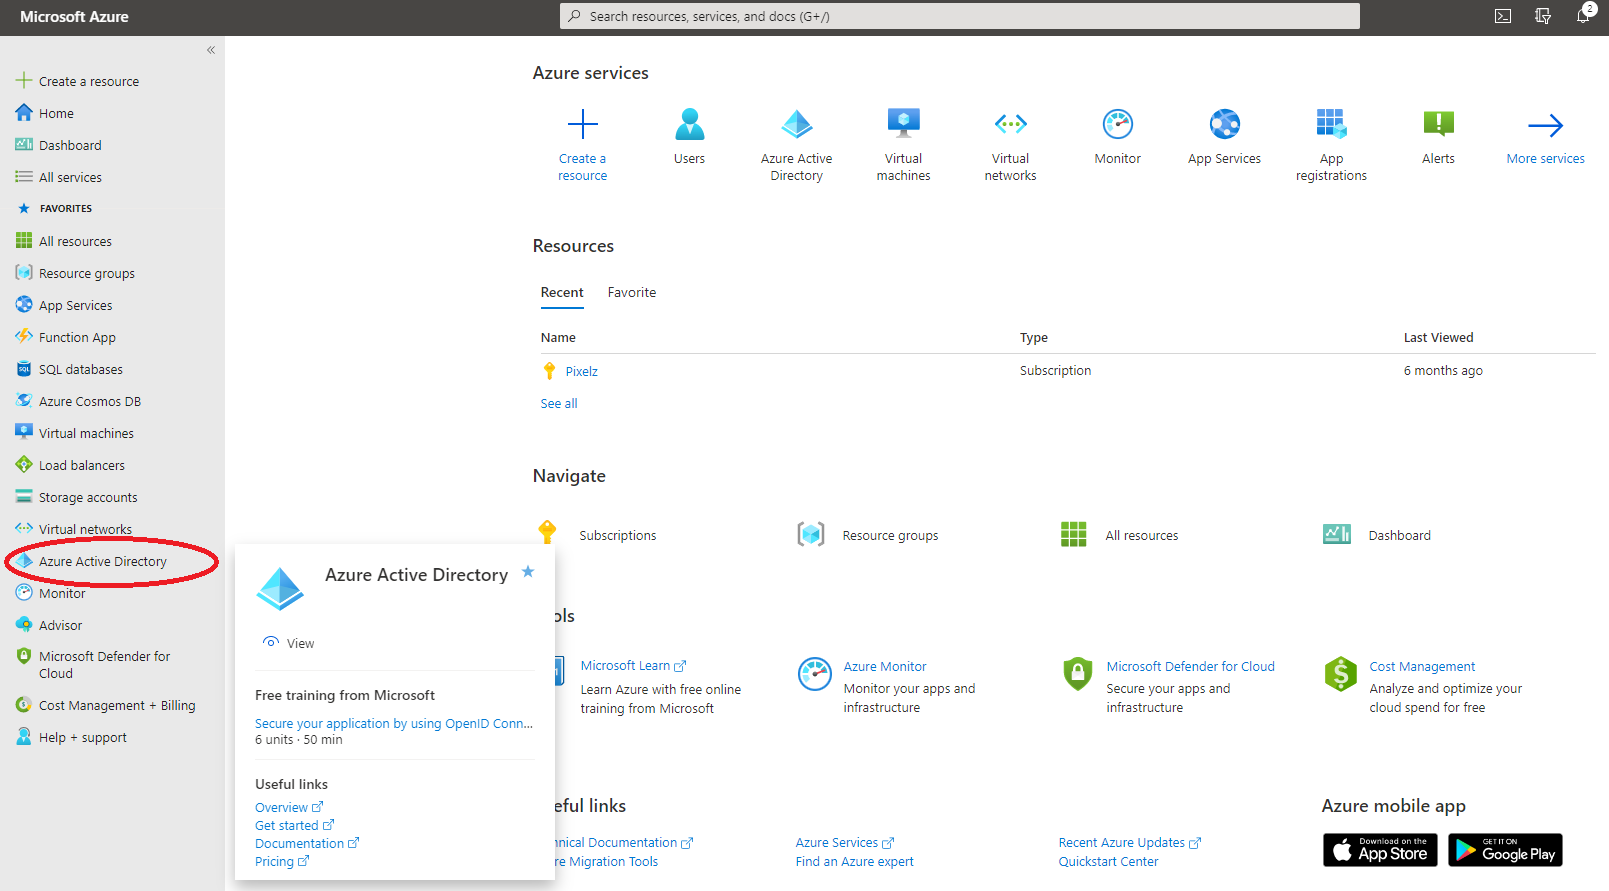Image resolution: width=1609 pixels, height=891 pixels.
Task: Navigate to Resource groups tile
Action: click(868, 535)
